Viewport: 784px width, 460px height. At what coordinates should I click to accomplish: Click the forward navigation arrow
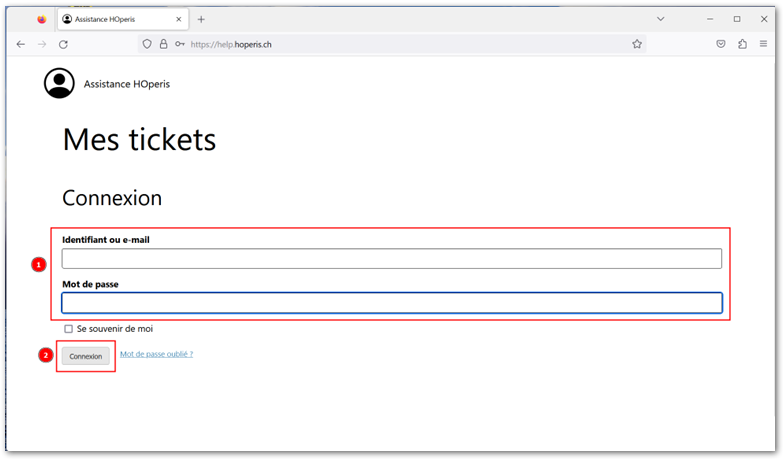[x=42, y=44]
